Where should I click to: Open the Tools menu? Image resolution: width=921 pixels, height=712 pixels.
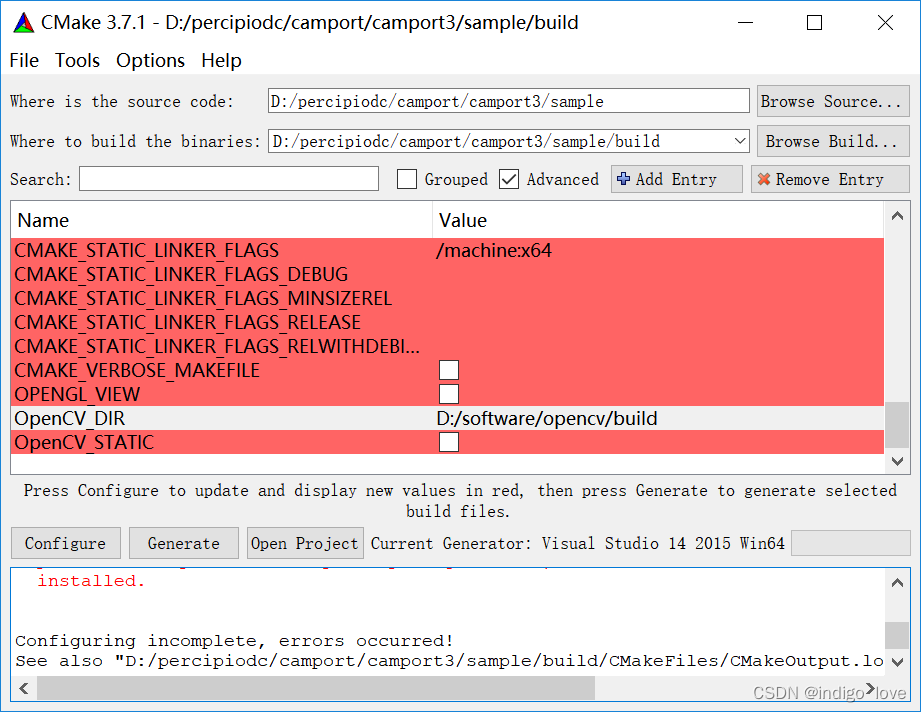click(x=78, y=61)
